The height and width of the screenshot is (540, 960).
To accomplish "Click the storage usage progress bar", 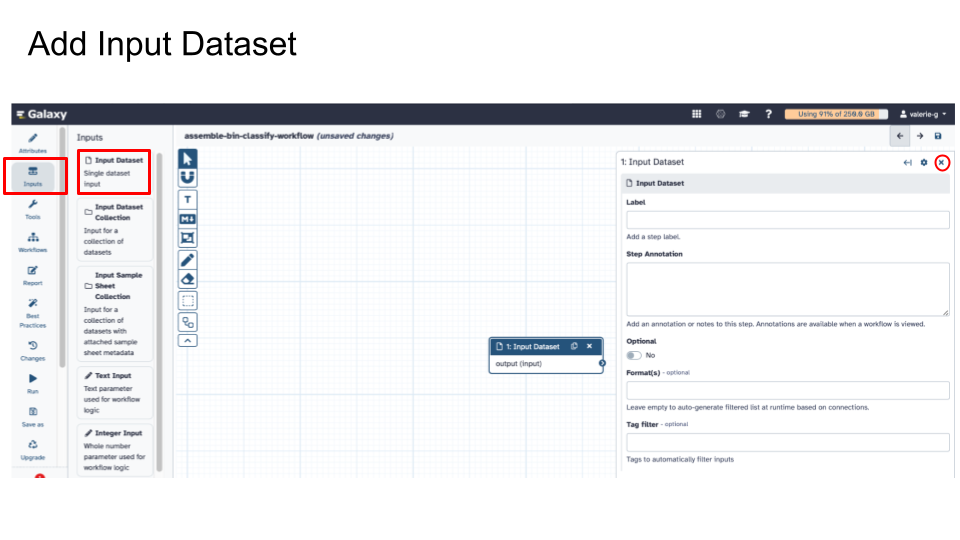I will pos(836,114).
